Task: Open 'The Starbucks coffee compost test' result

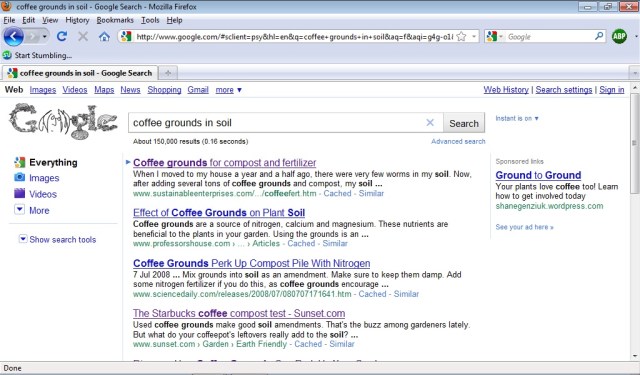Action: (x=239, y=313)
